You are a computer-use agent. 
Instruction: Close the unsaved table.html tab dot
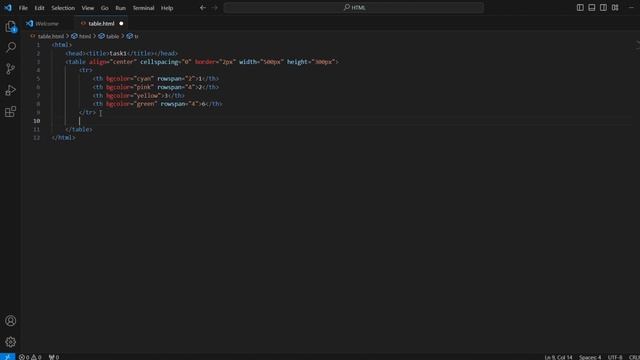(x=121, y=24)
